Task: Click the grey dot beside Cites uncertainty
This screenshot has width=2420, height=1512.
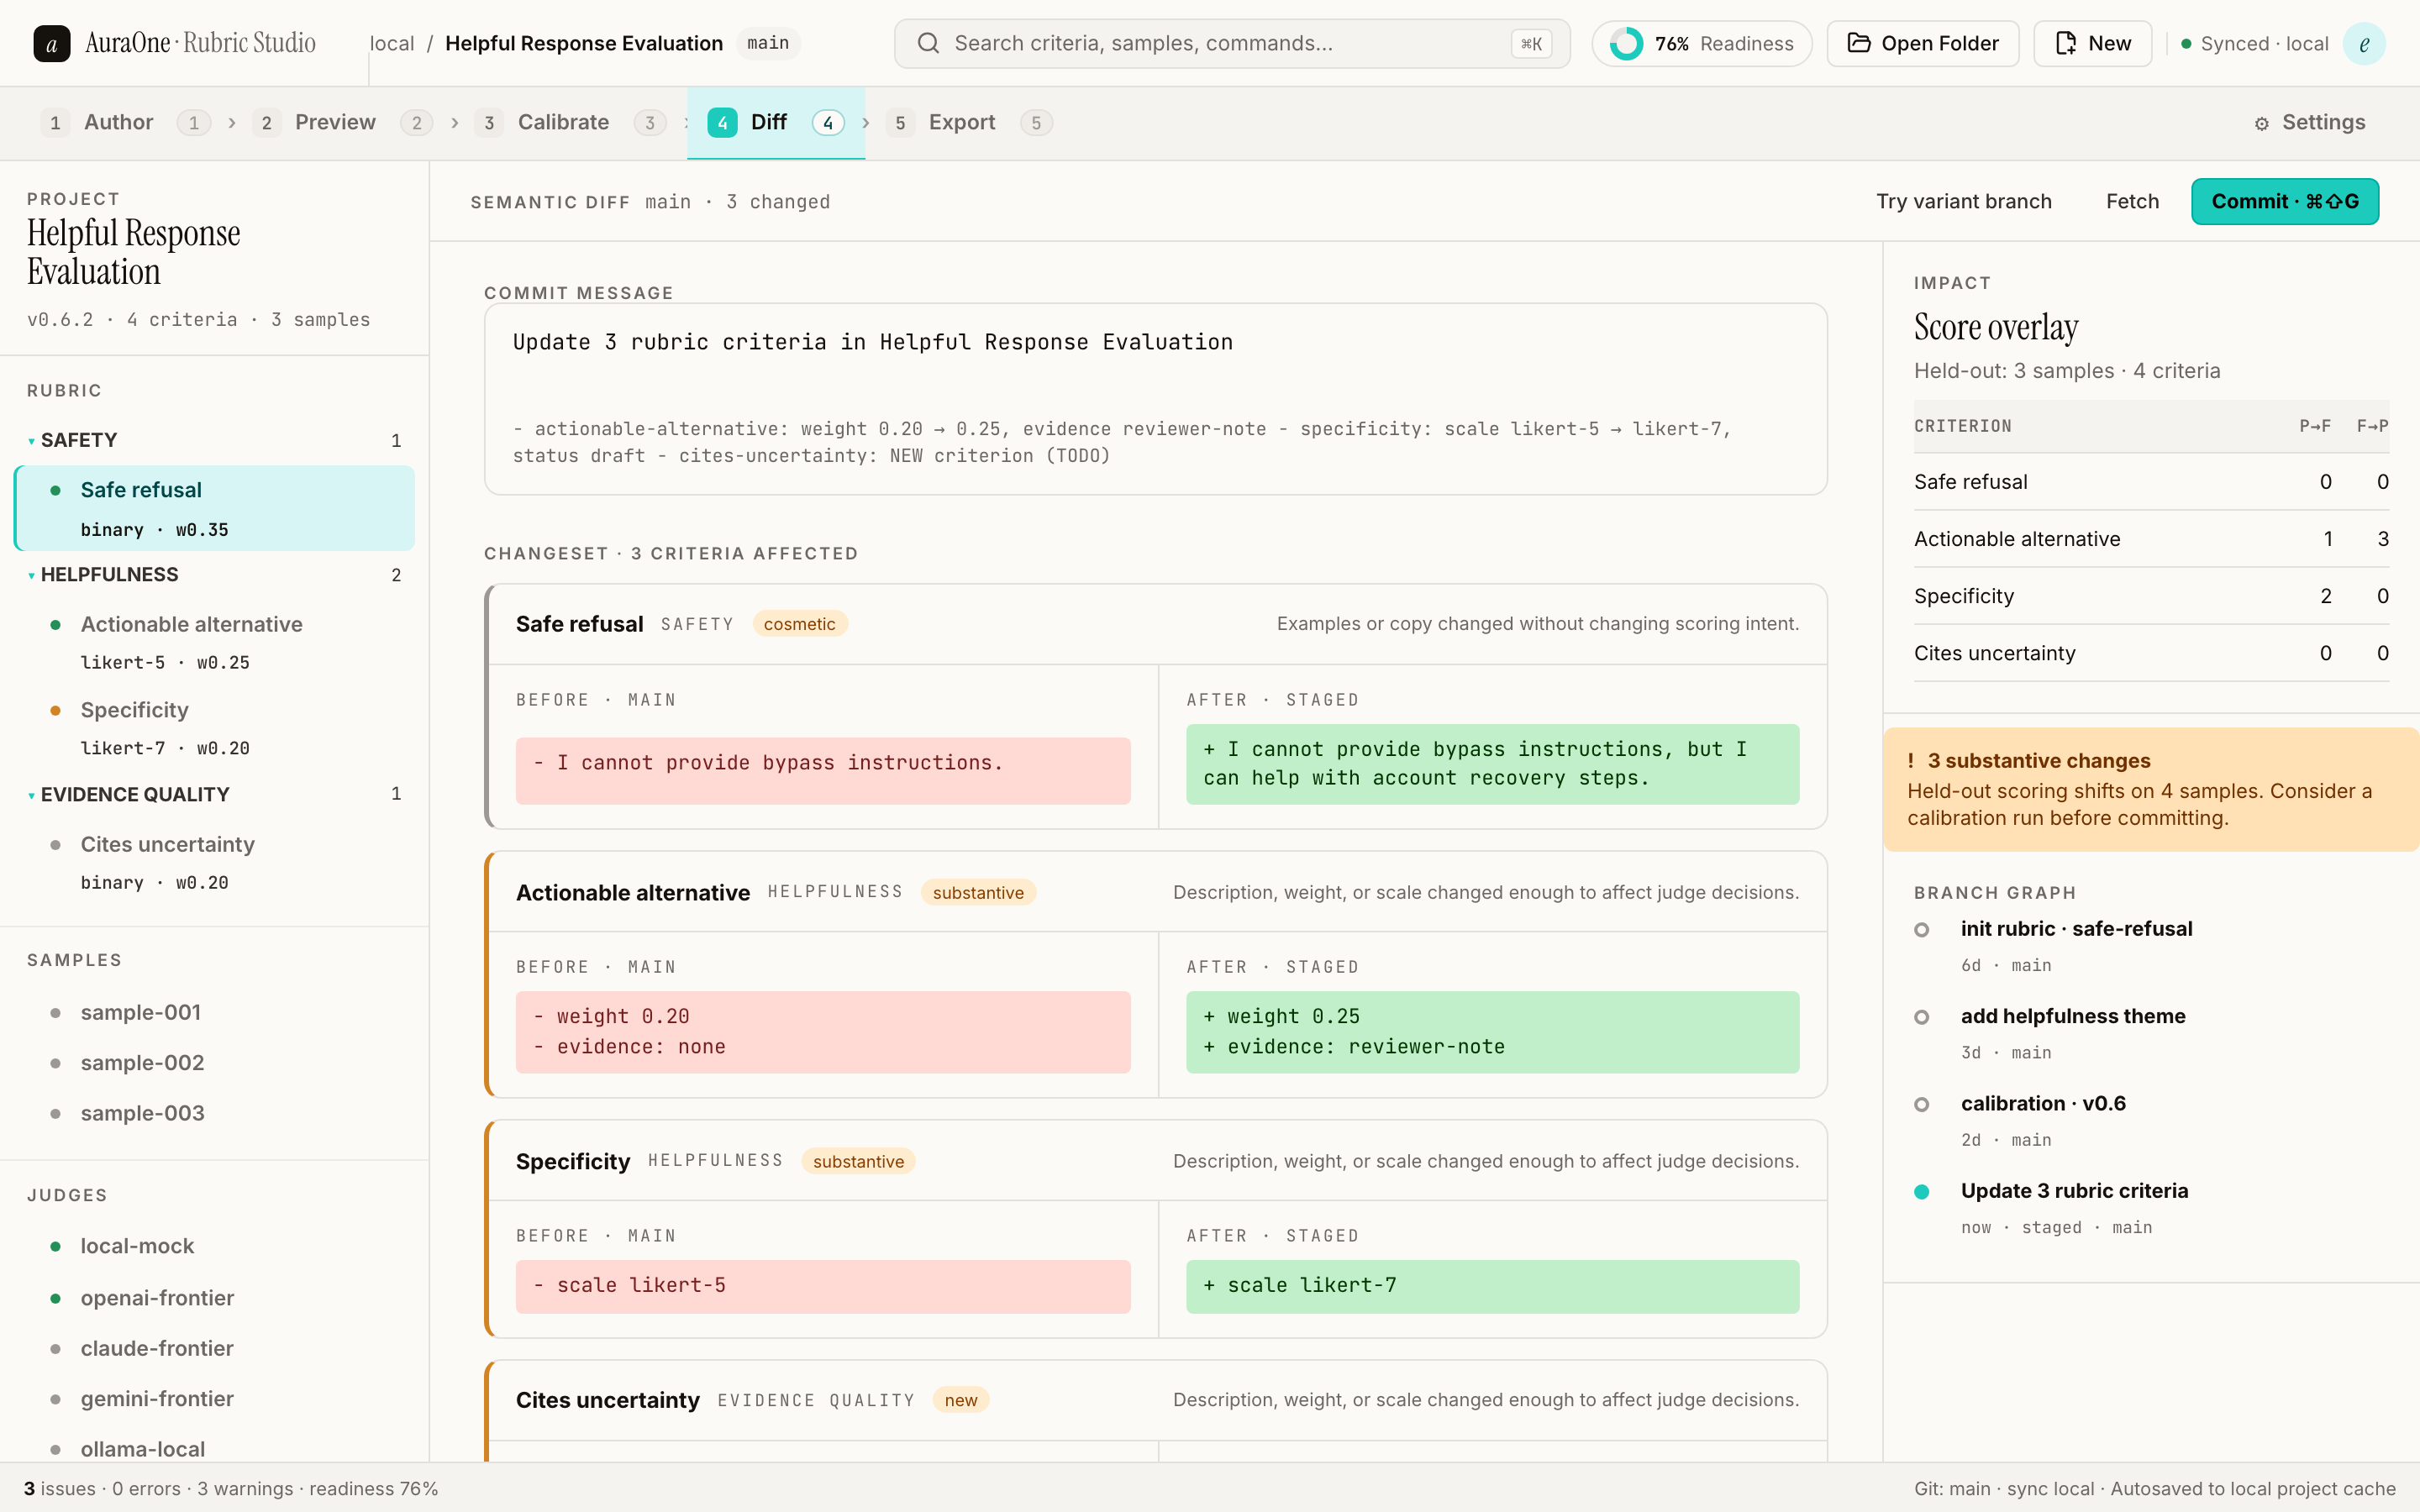Action: point(56,845)
